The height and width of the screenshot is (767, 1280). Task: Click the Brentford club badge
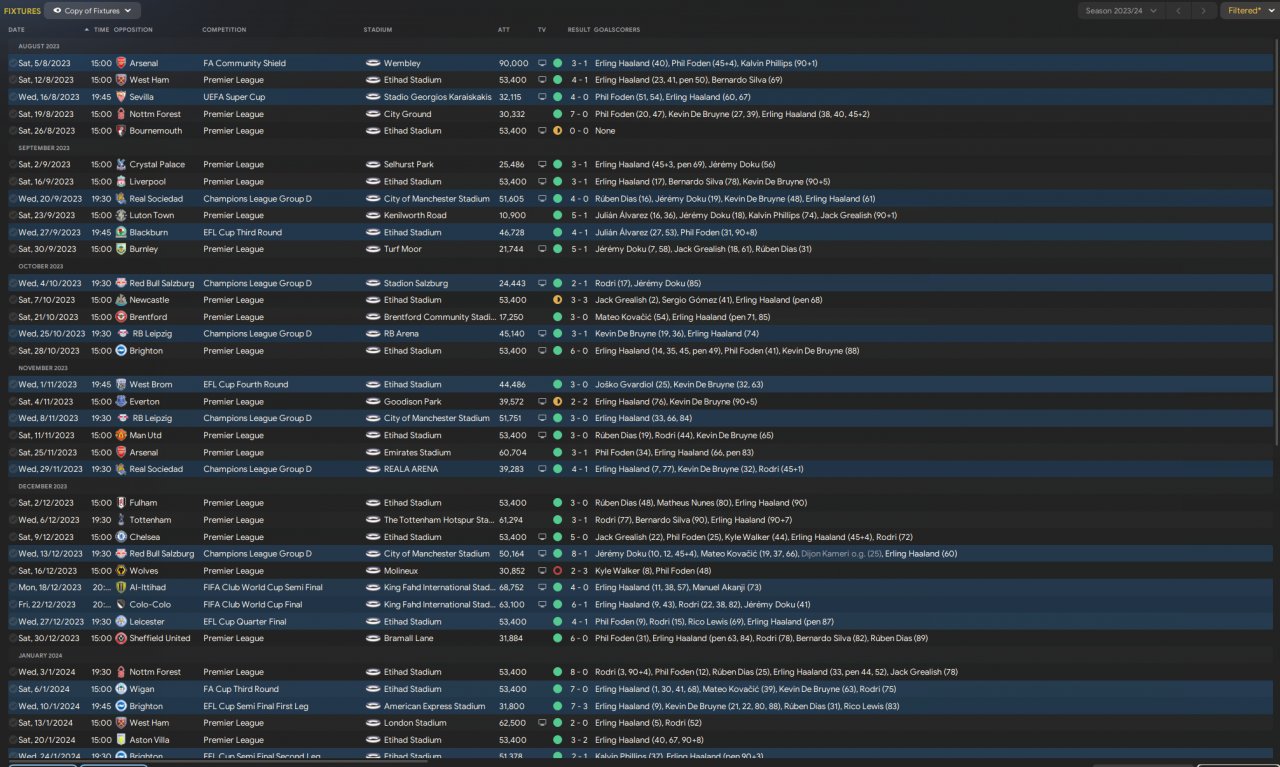(x=121, y=317)
